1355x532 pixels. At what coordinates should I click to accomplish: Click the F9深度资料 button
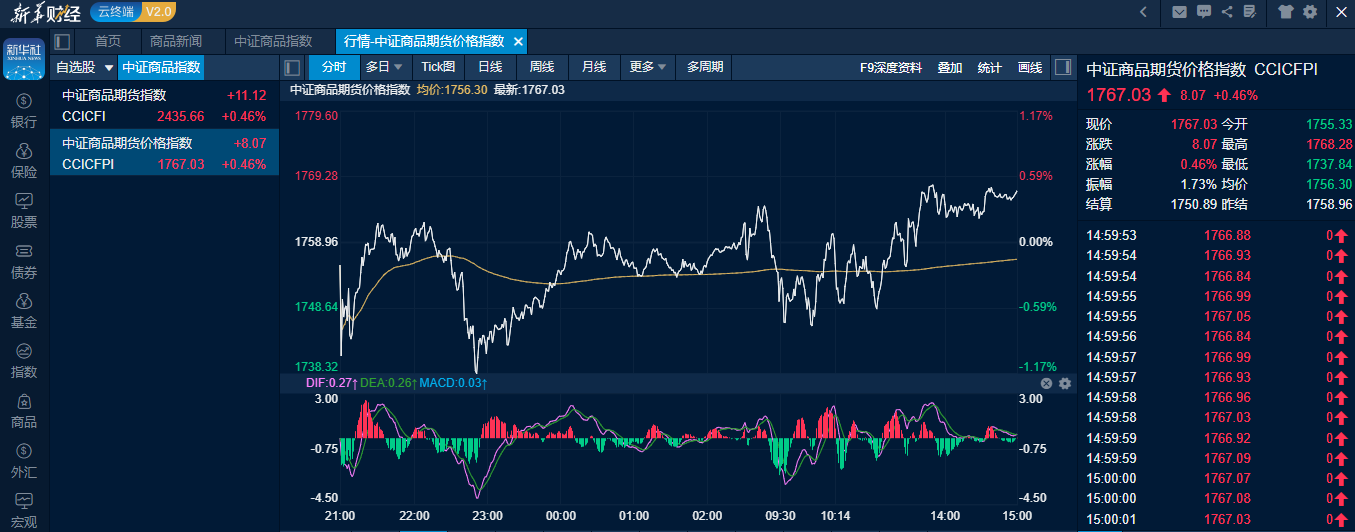point(891,68)
